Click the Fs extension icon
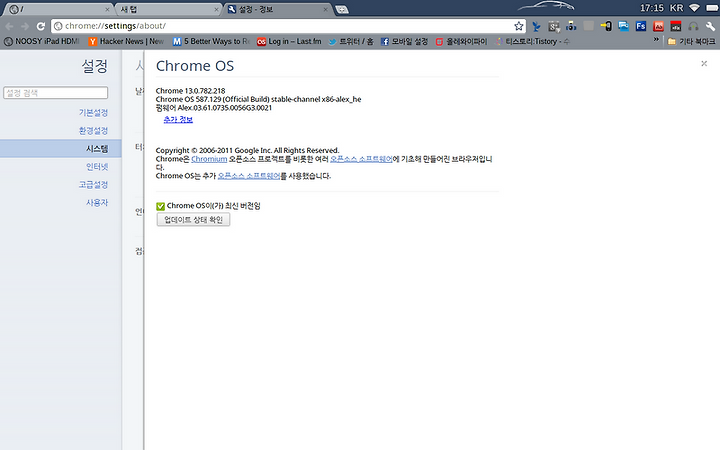The image size is (720, 450). [641, 26]
